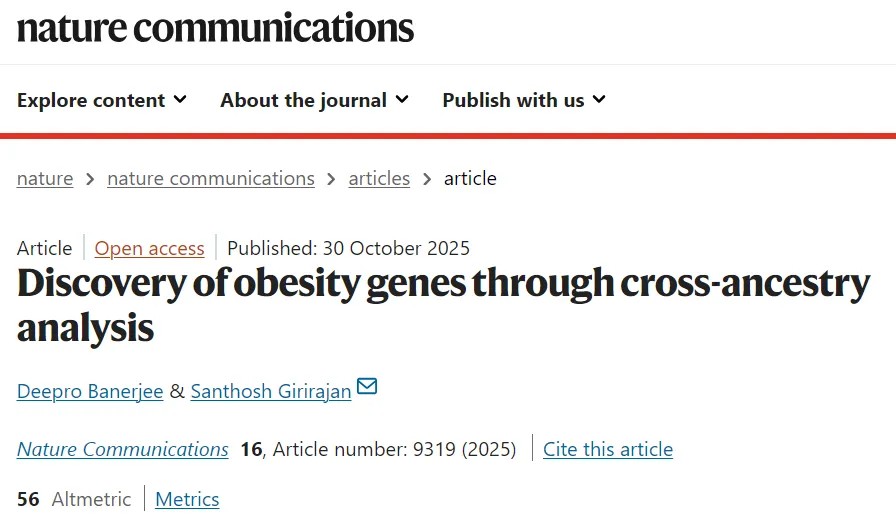
Task: Open the italic Nature Communications journal link
Action: pos(123,449)
